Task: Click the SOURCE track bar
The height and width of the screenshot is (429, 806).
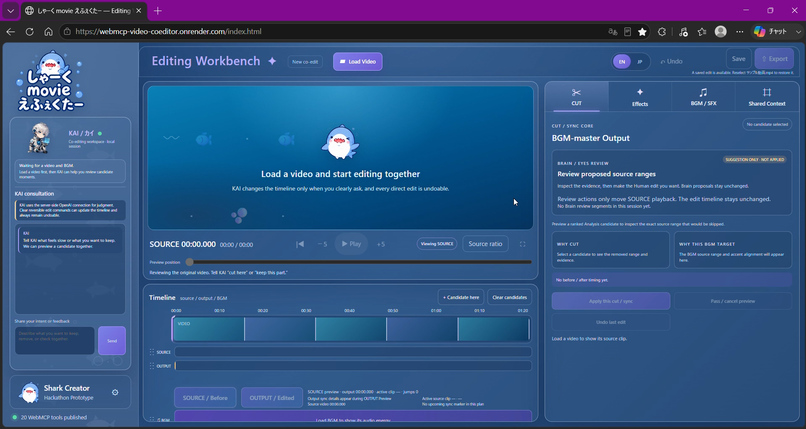Action: coord(353,352)
